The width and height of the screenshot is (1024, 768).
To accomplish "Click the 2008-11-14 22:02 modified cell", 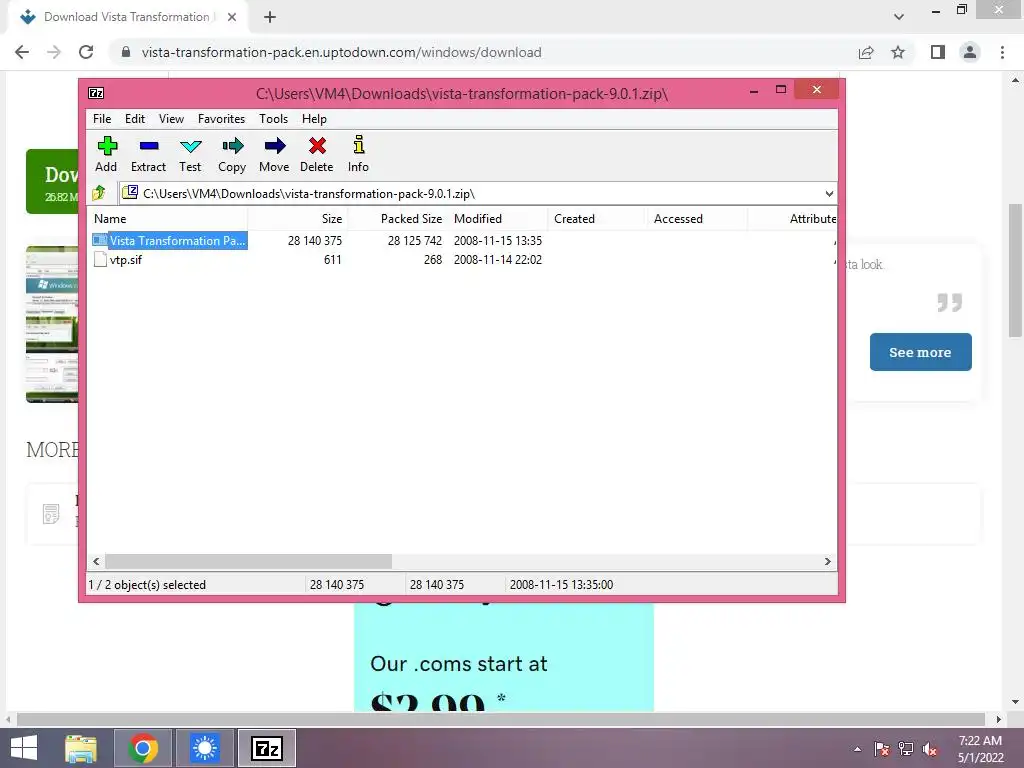I will [498, 259].
